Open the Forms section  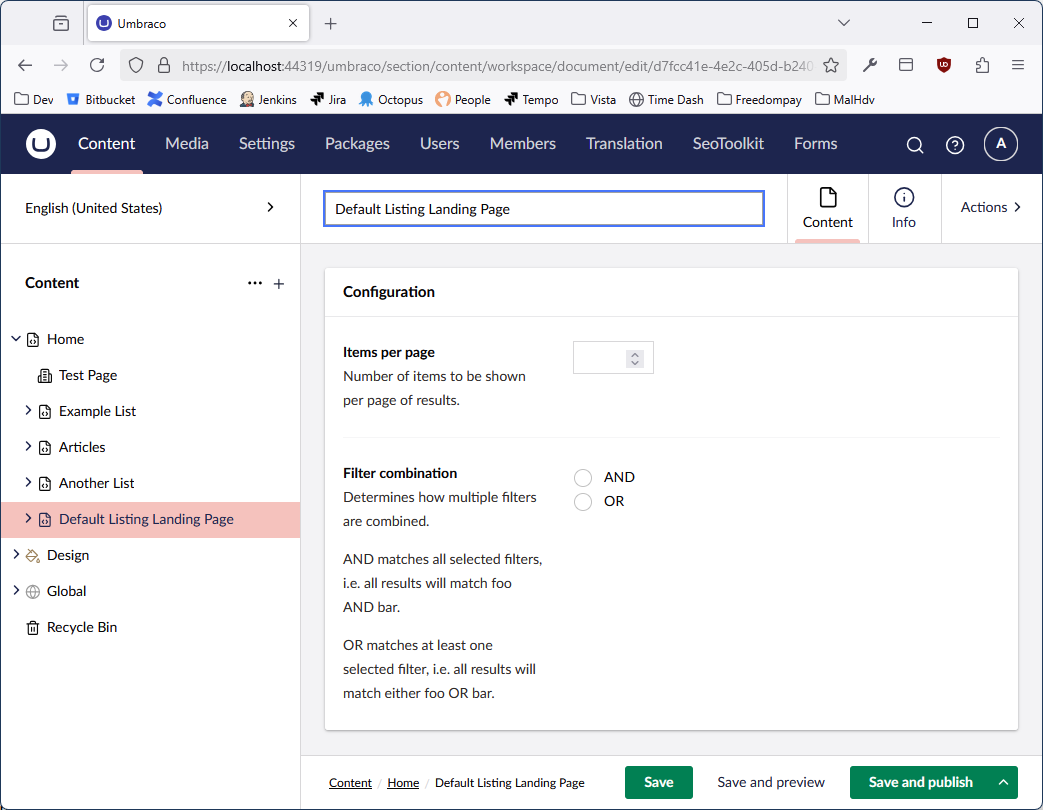[816, 144]
